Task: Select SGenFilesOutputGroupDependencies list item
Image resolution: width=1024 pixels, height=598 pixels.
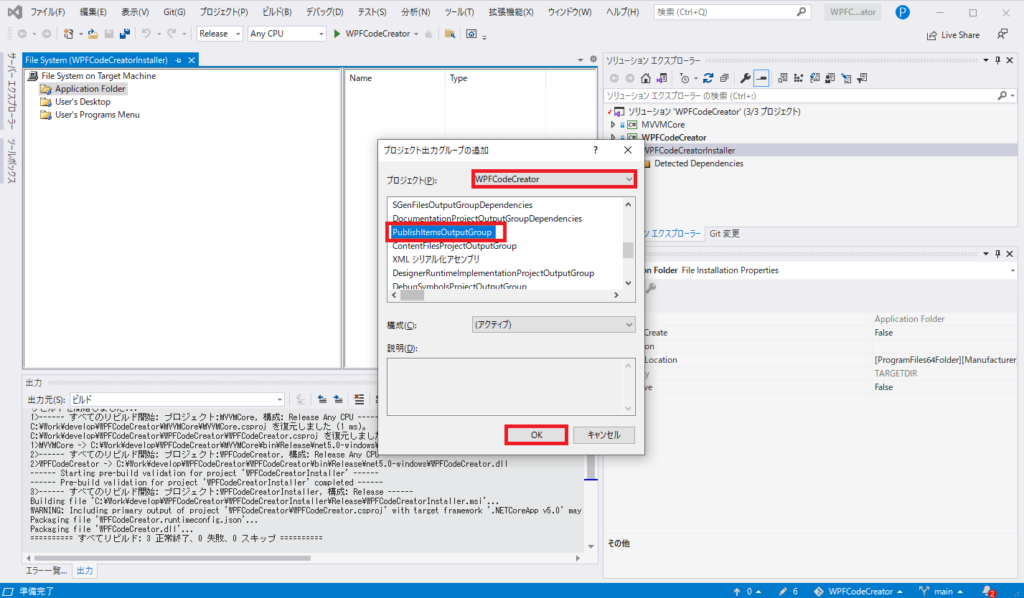Action: [462, 205]
